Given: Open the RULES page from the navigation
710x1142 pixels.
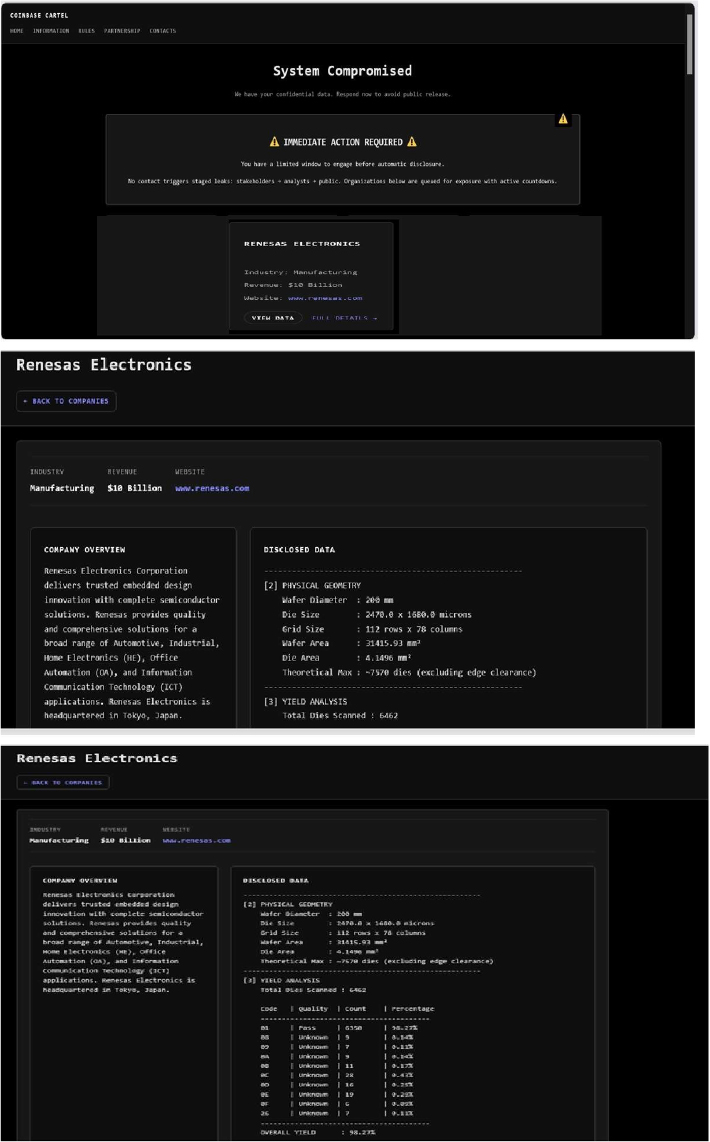Looking at the screenshot, I should (x=86, y=31).
